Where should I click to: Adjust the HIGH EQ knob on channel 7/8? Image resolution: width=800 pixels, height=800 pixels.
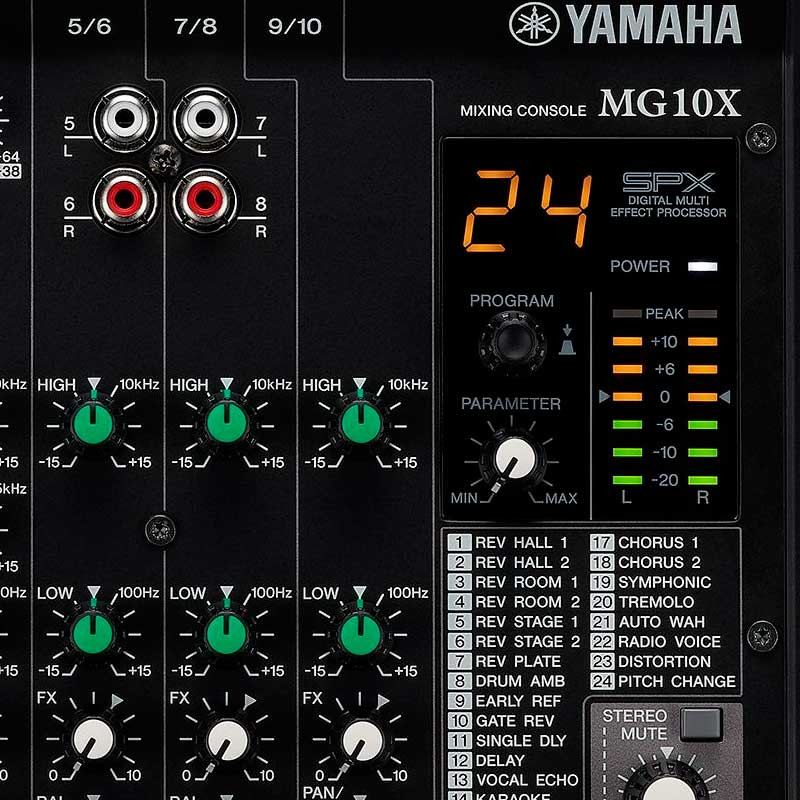(227, 423)
